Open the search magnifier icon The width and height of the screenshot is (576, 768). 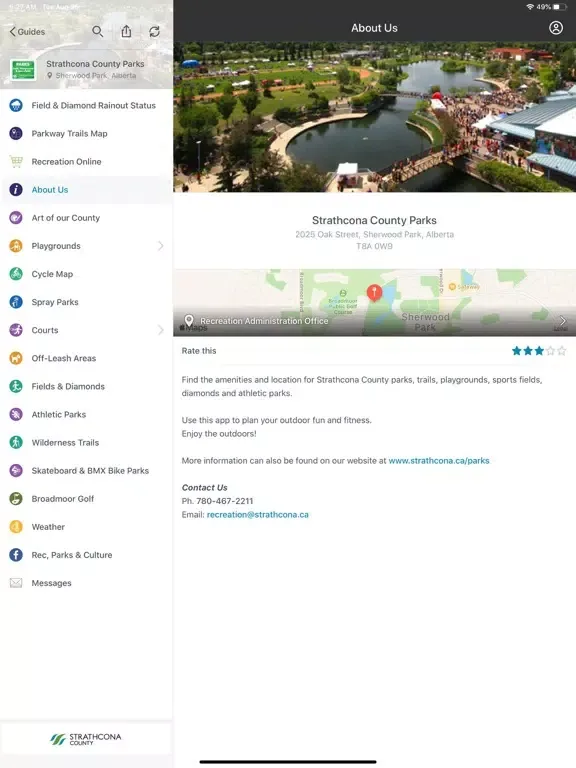point(97,31)
